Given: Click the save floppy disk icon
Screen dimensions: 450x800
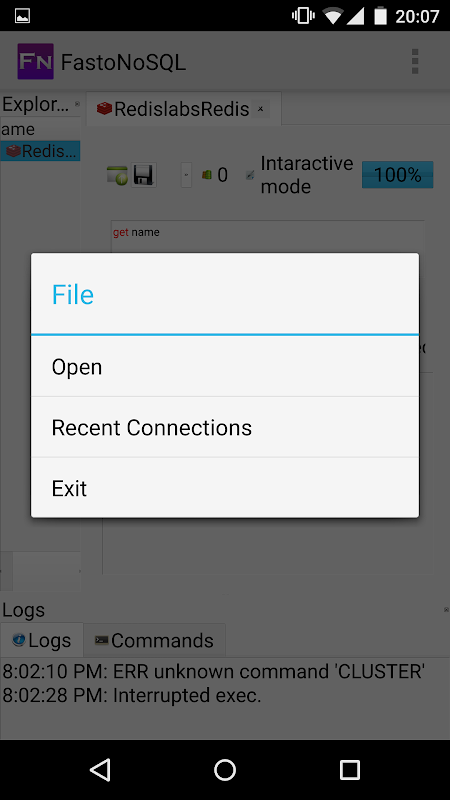Looking at the screenshot, I should (x=143, y=175).
